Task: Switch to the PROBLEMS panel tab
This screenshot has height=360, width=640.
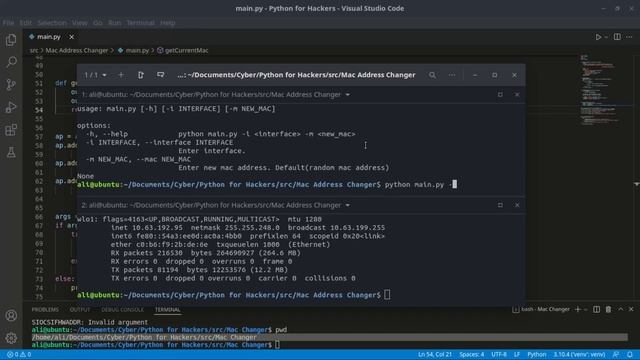Action: 45,310
